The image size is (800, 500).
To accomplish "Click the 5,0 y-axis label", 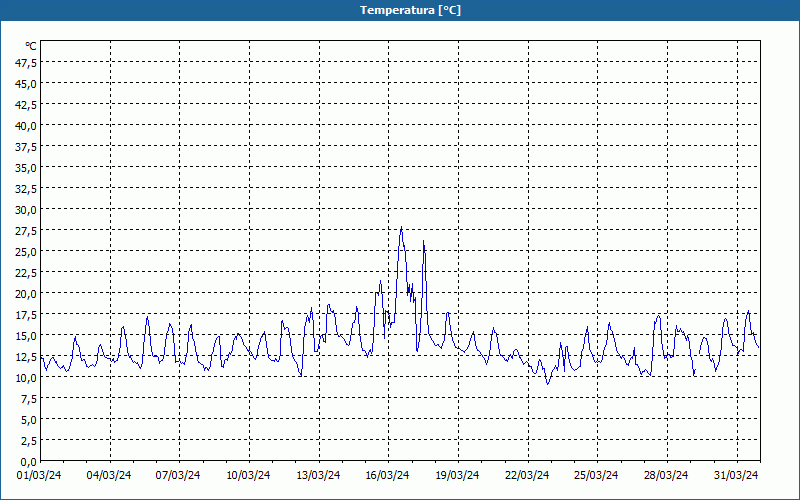I will pyautogui.click(x=29, y=420).
